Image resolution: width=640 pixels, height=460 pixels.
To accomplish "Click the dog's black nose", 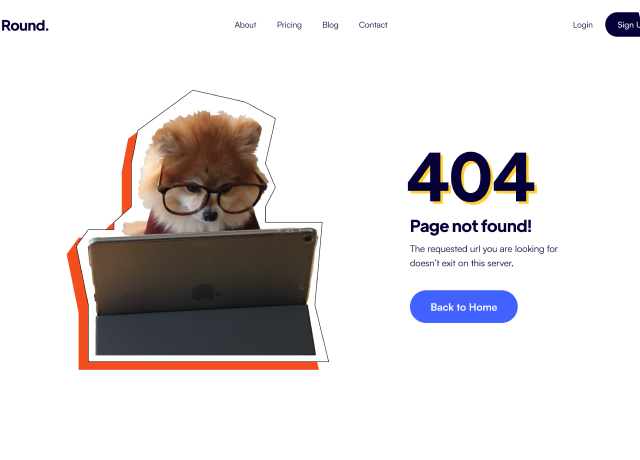I will click(x=210, y=215).
